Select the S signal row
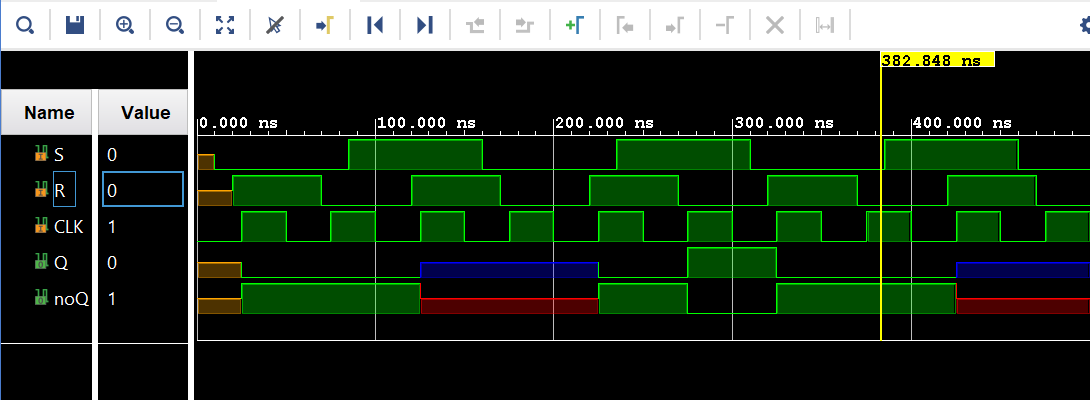Screen dimensions: 1090x400 [x=47, y=154]
